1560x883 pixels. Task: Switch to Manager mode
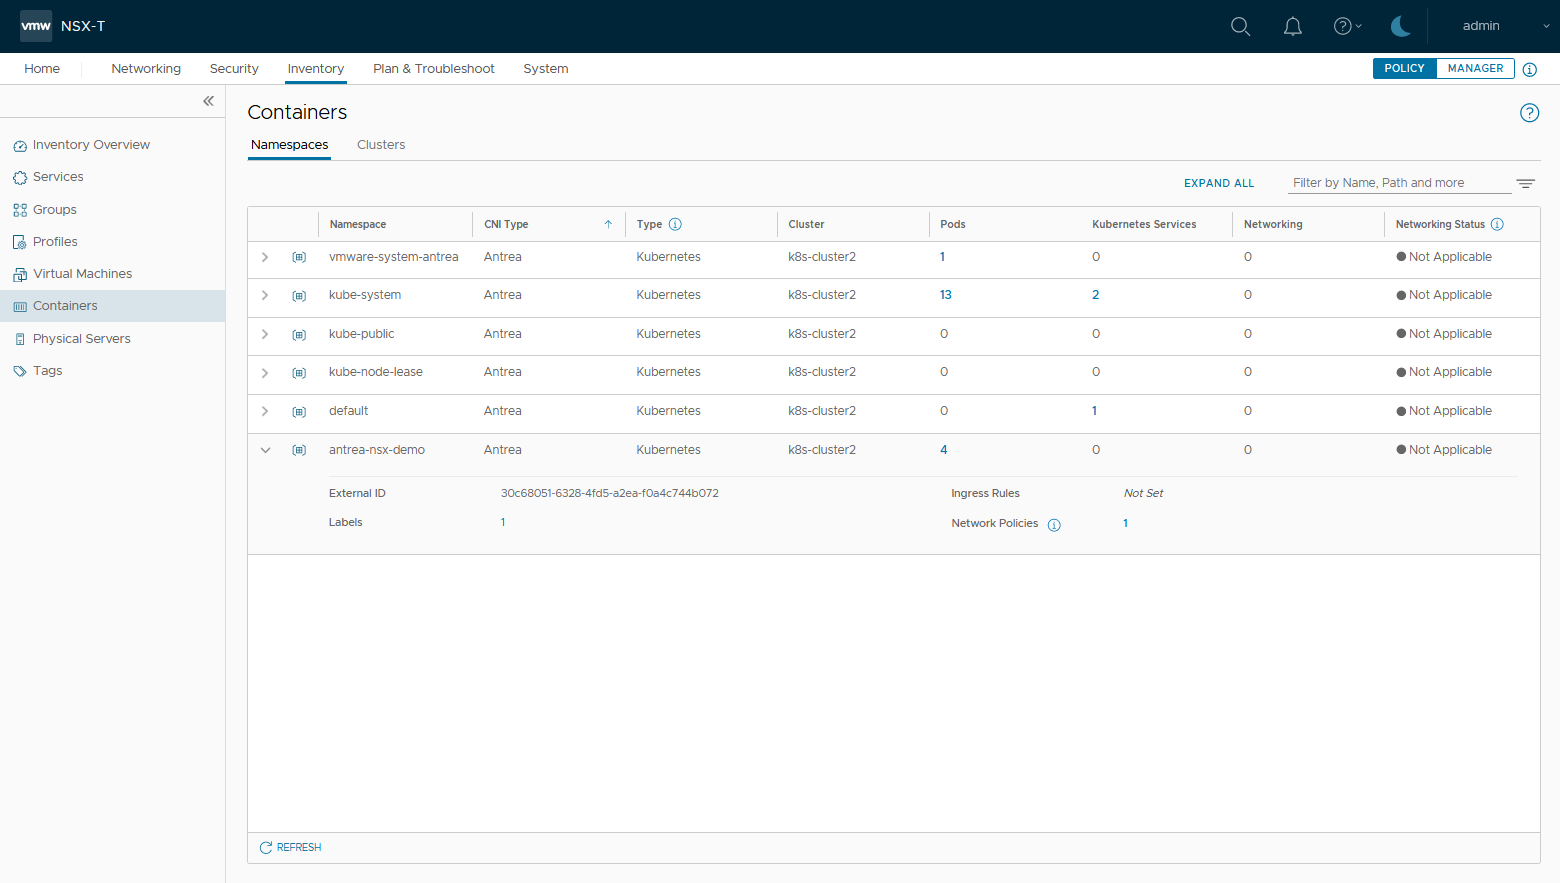point(1475,68)
